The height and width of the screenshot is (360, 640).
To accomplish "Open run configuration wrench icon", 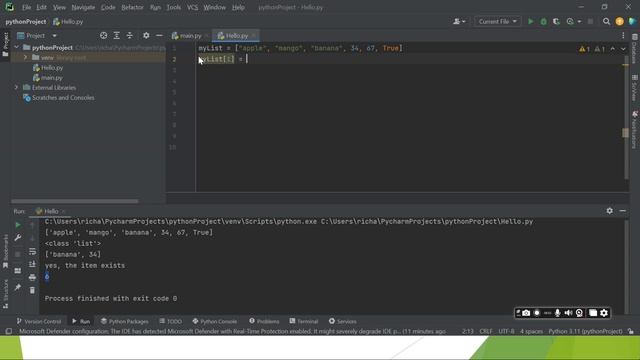I will [x=18, y=238].
